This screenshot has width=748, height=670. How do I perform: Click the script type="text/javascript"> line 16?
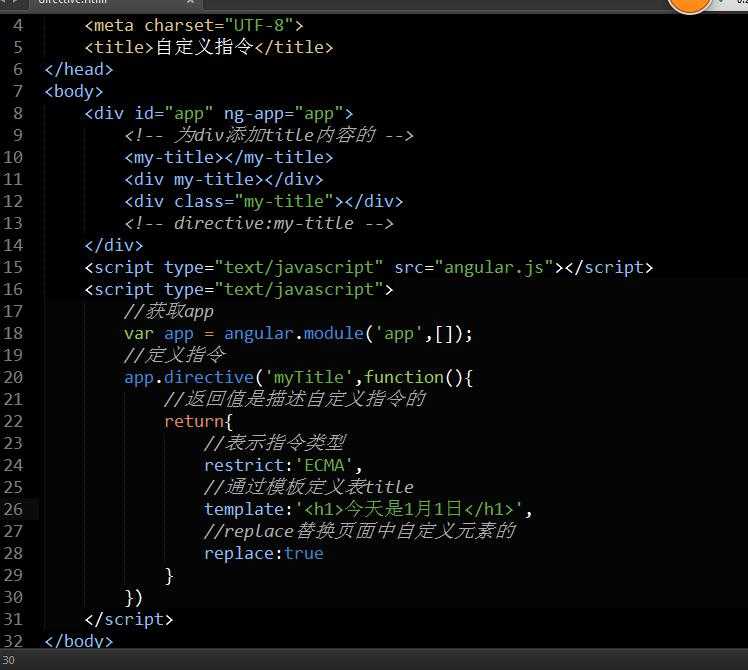239,289
